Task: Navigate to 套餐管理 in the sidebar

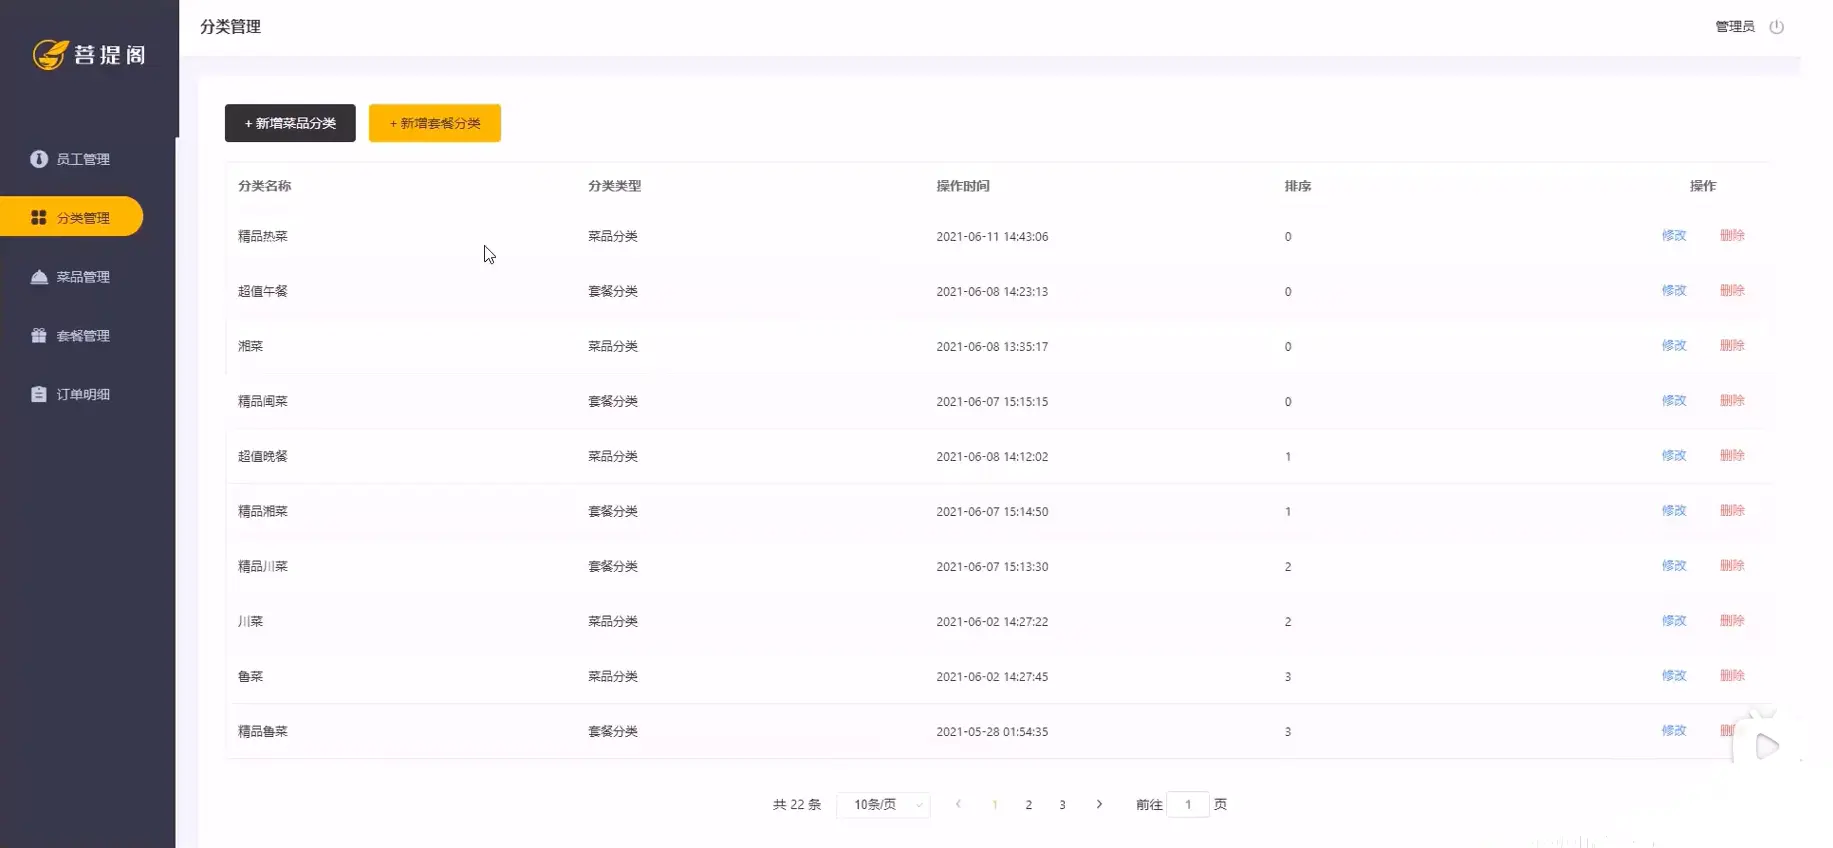Action: [x=83, y=336]
